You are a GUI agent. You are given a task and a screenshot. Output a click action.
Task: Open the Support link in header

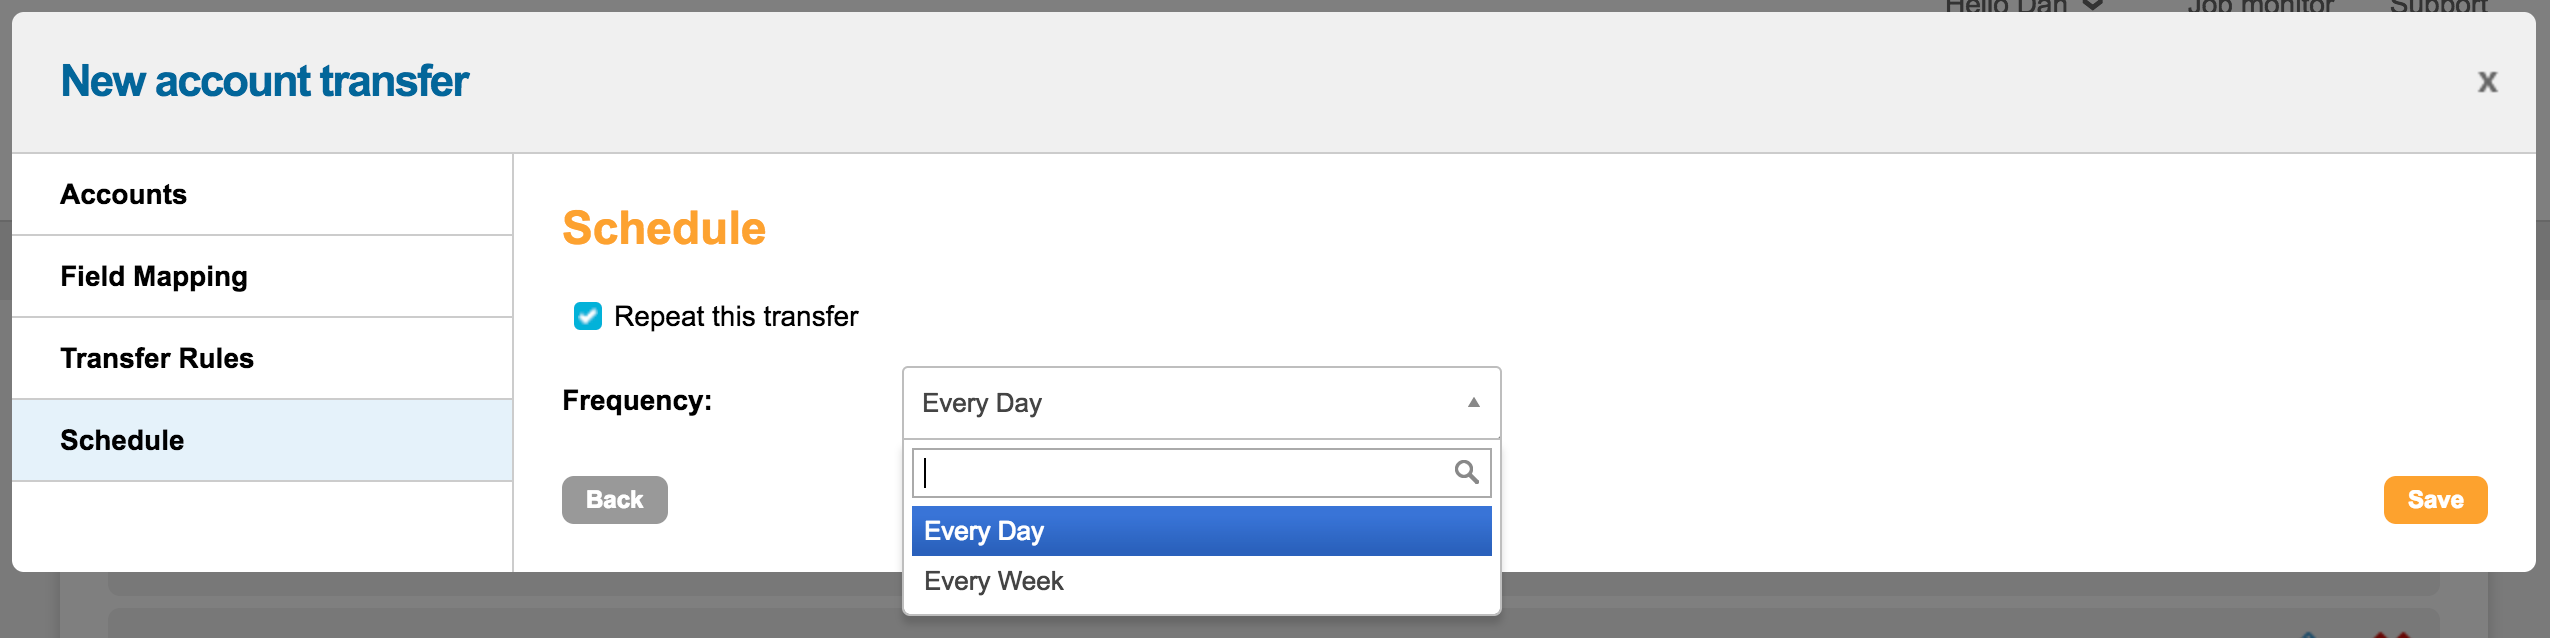tap(2437, 6)
